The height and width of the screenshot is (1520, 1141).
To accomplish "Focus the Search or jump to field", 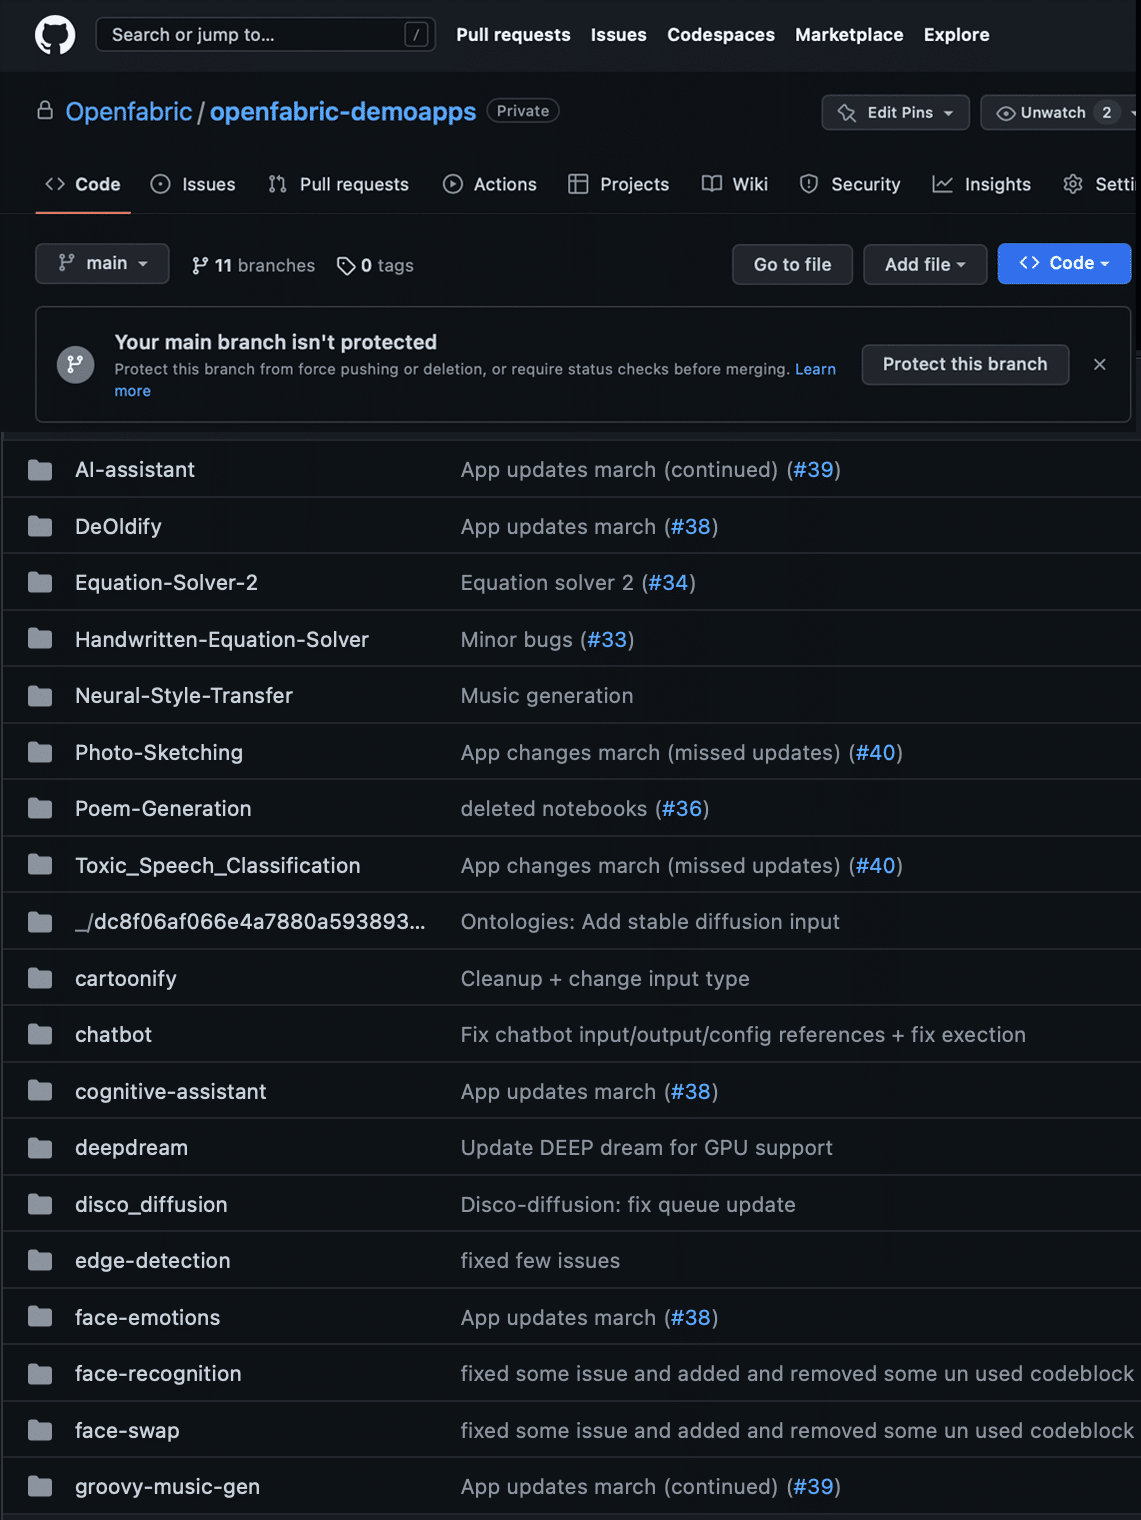I will [265, 35].
